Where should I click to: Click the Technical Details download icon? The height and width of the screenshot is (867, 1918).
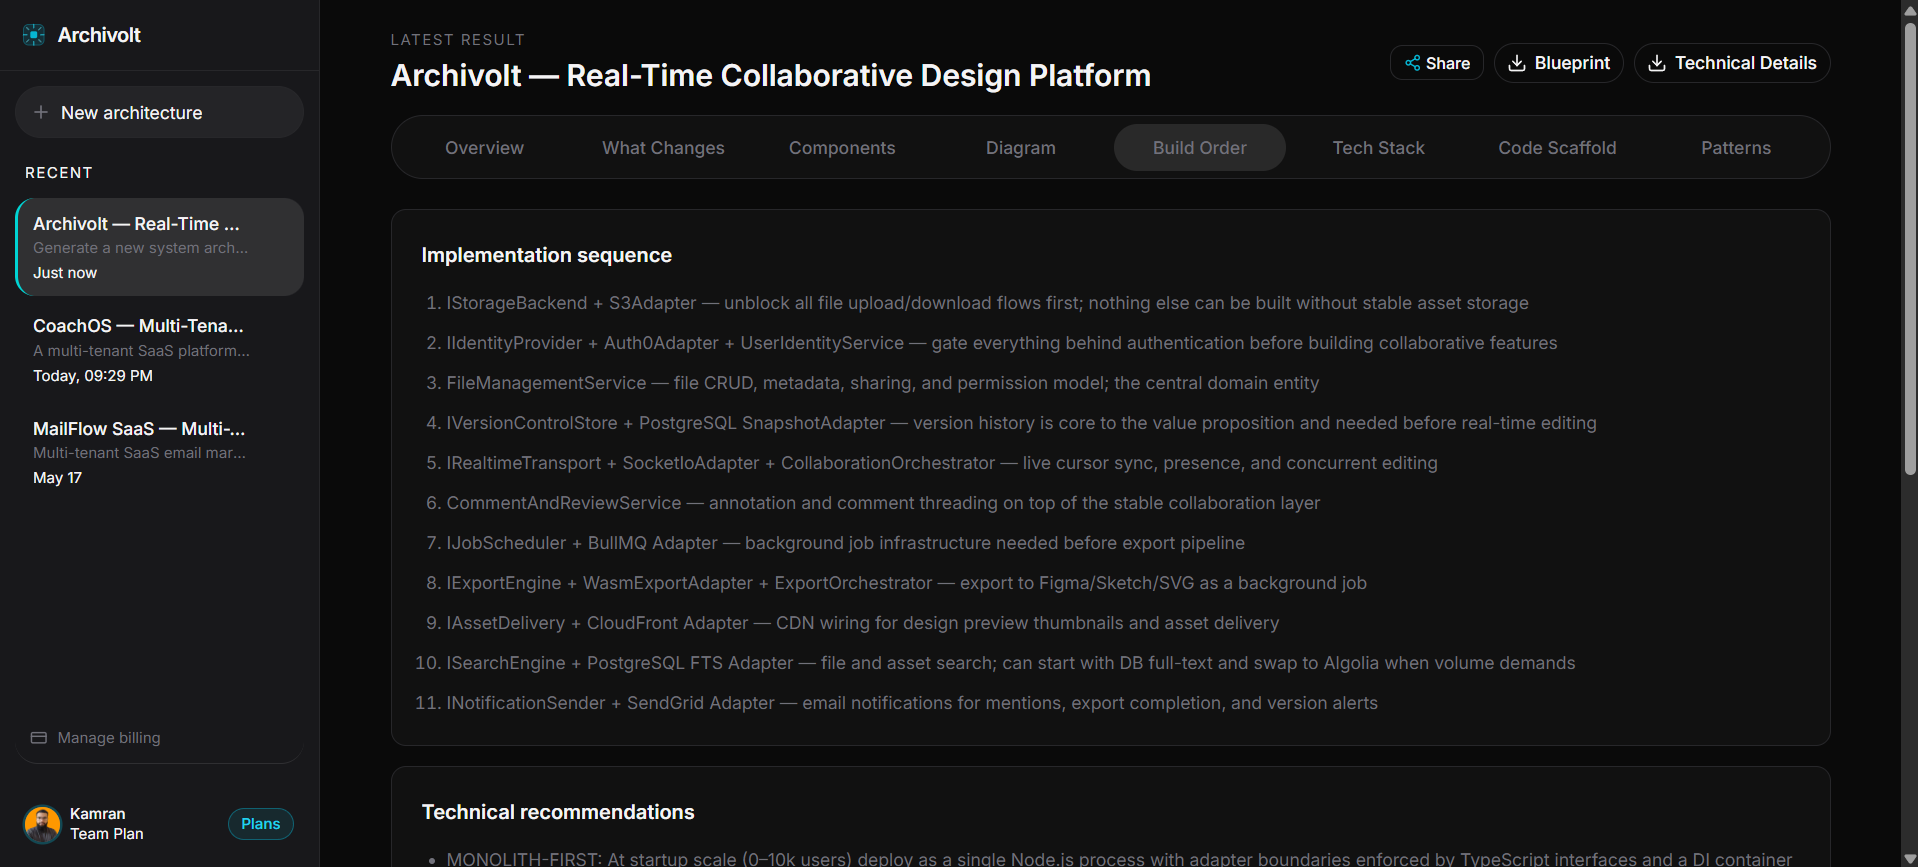pos(1657,63)
